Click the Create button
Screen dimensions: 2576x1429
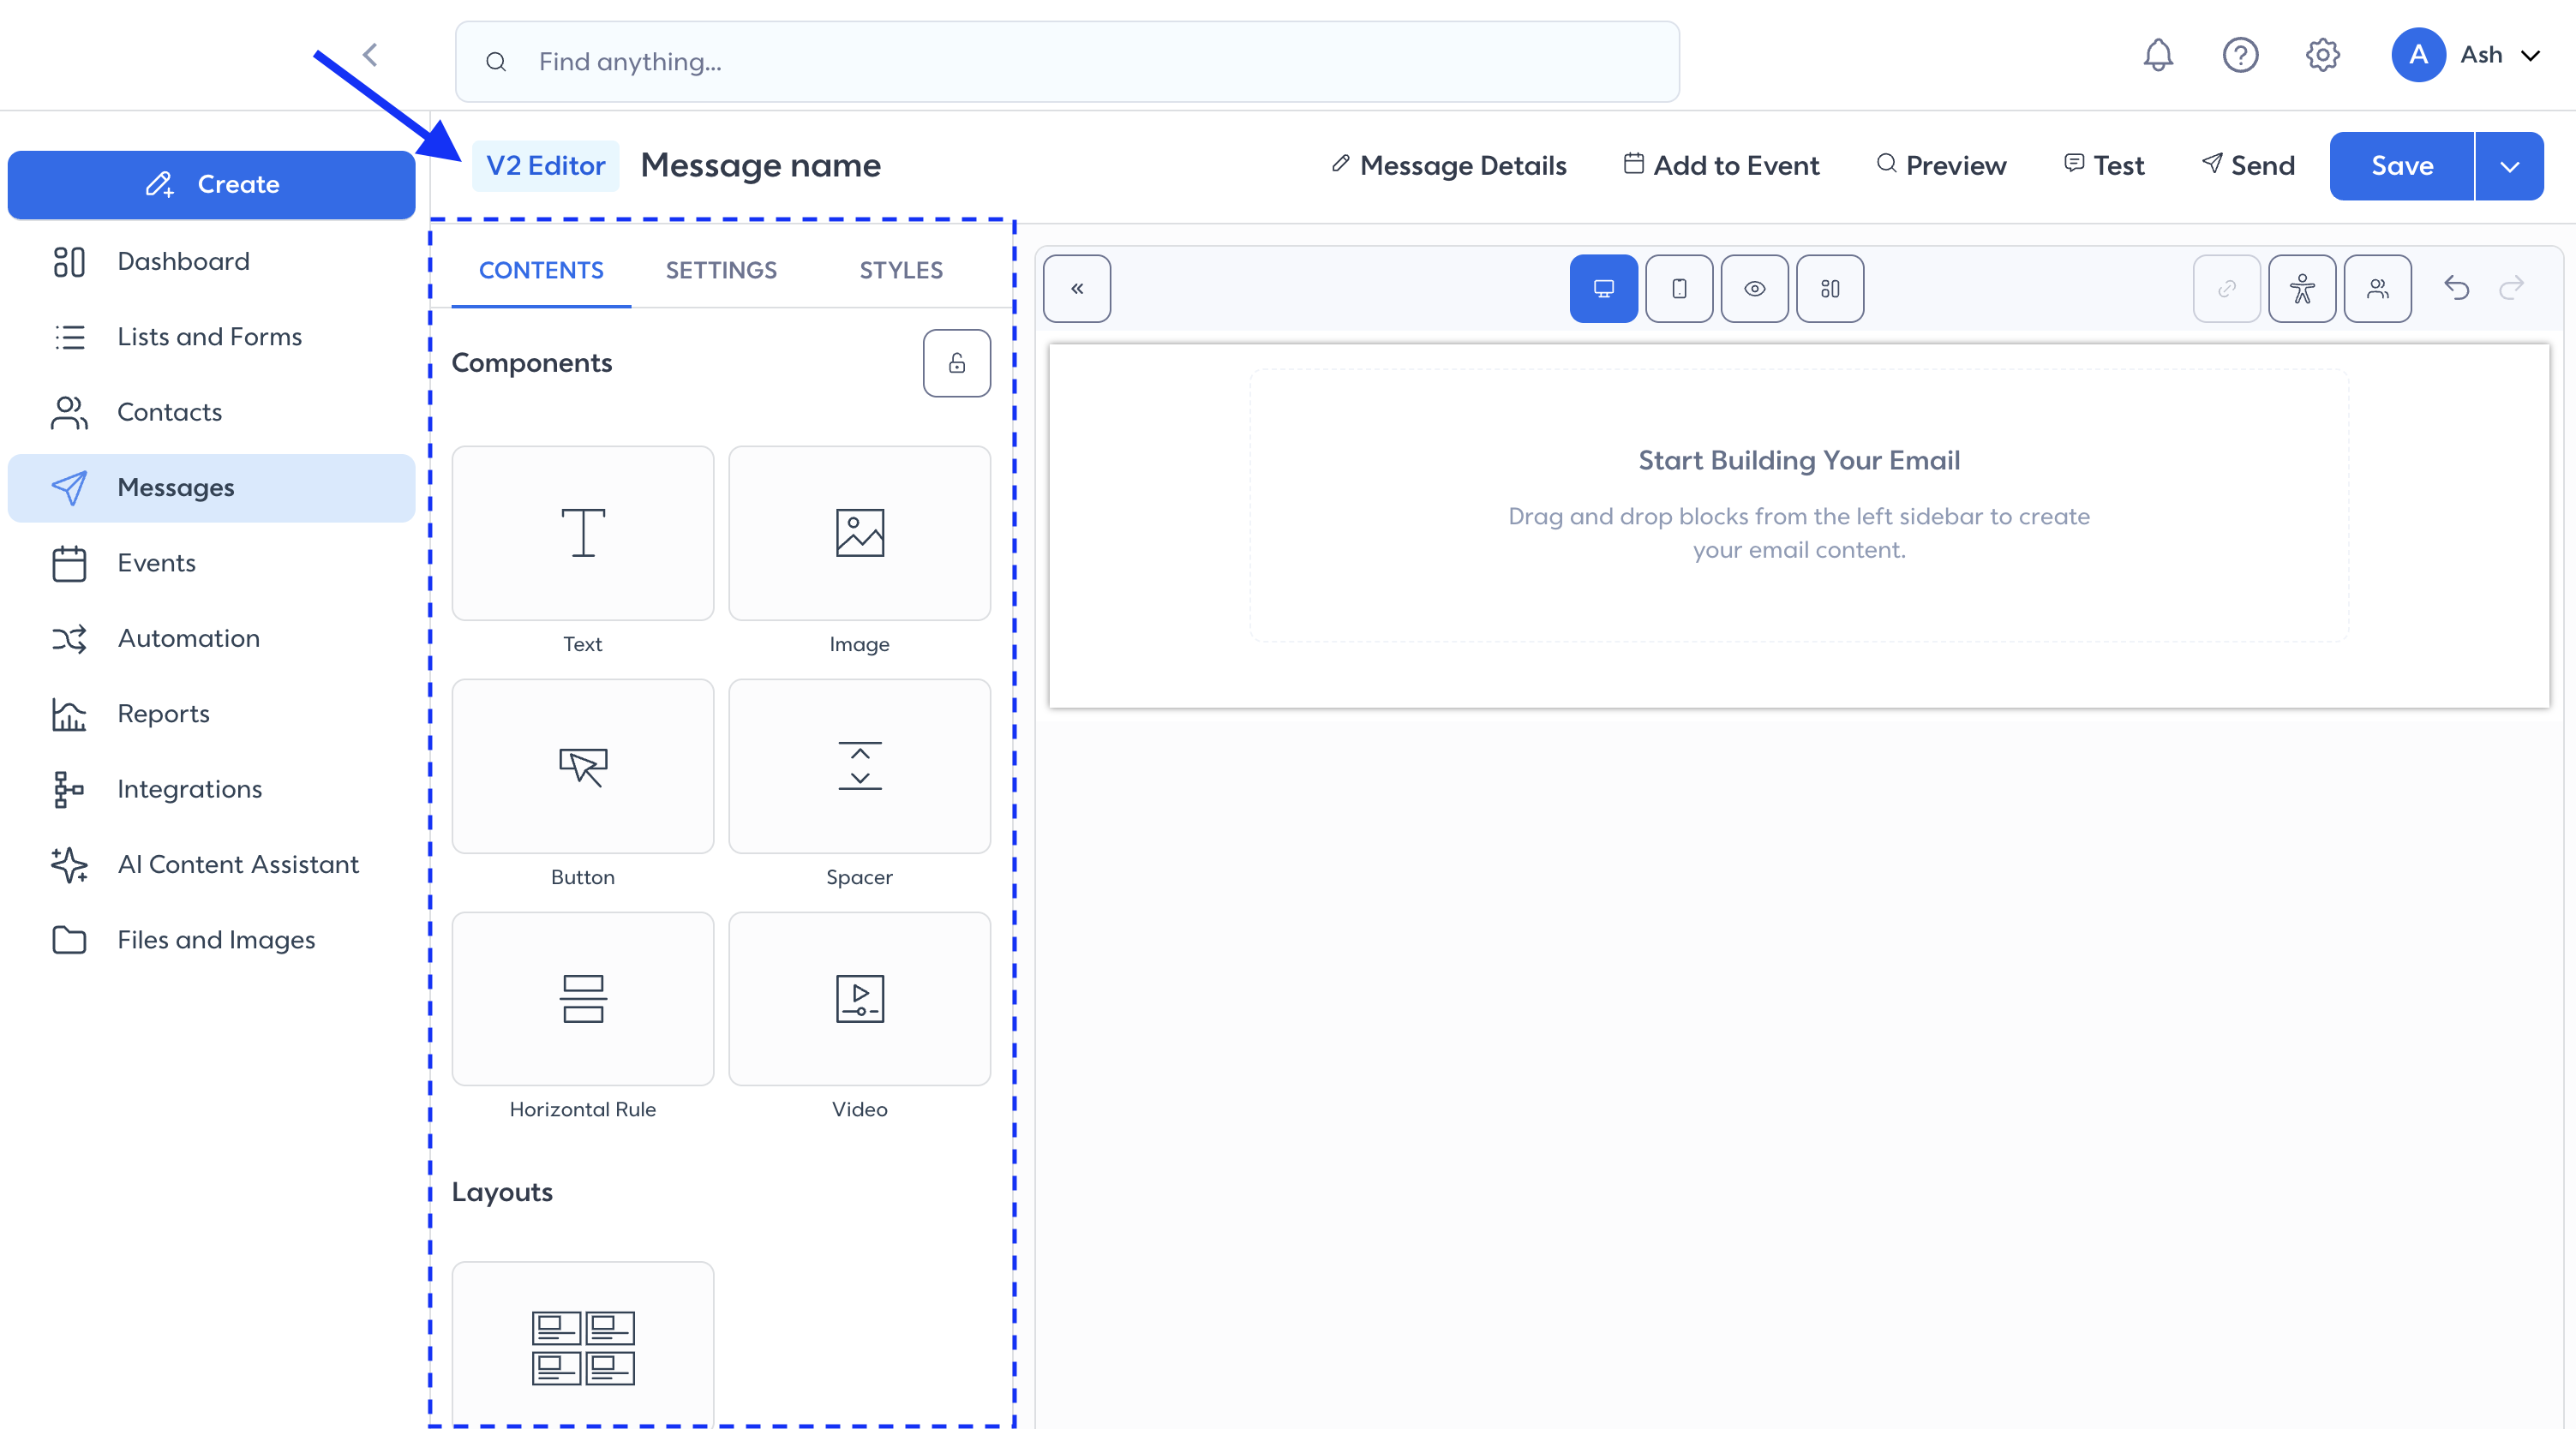click(x=211, y=184)
